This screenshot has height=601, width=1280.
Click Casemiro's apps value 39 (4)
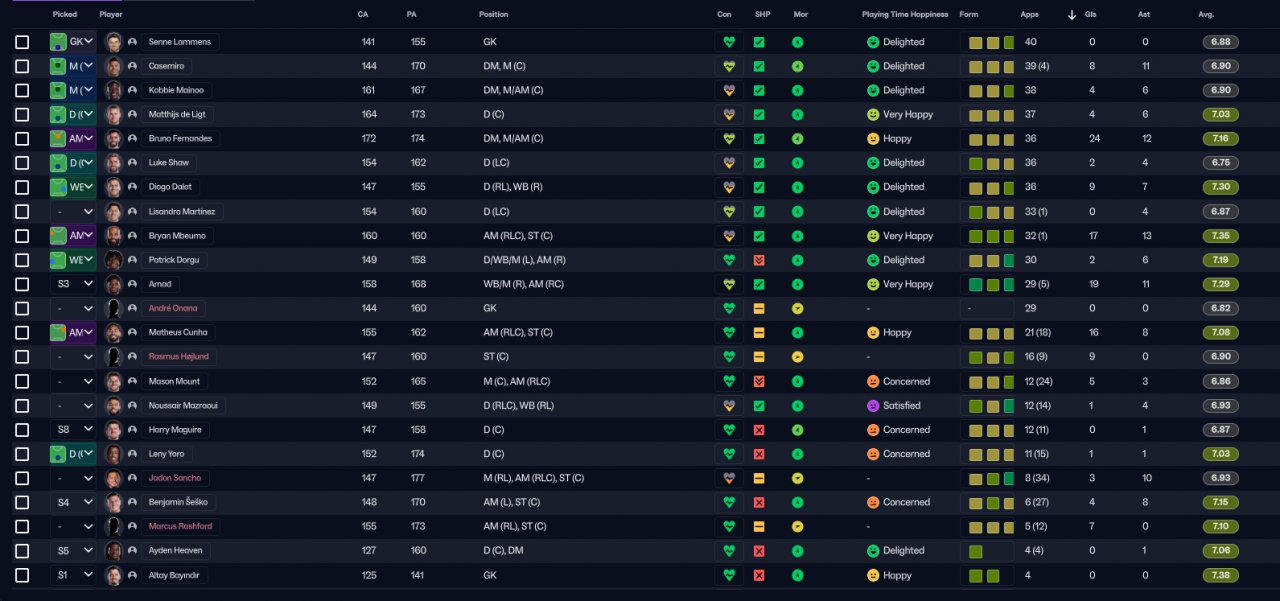pyautogui.click(x=1035, y=66)
